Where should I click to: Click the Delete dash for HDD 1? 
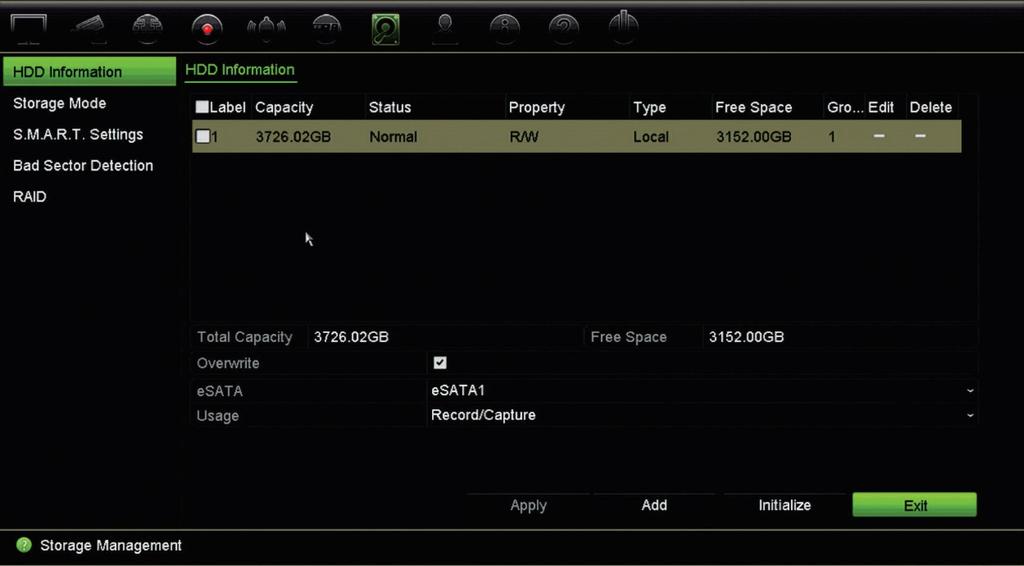tap(920, 136)
